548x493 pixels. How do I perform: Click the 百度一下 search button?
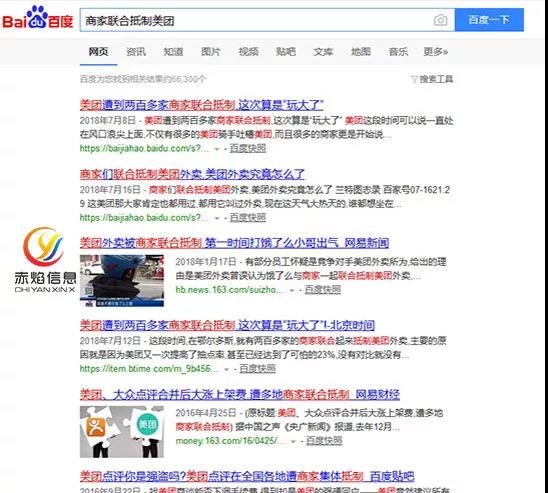pyautogui.click(x=489, y=20)
